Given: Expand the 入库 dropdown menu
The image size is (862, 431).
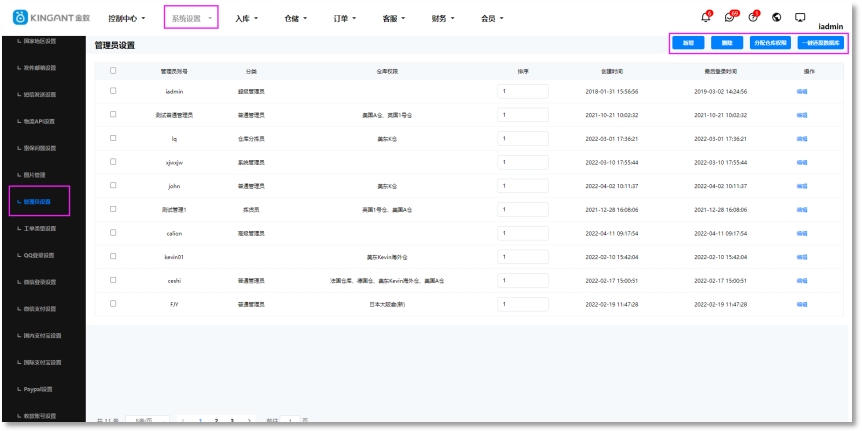Looking at the screenshot, I should point(246,18).
